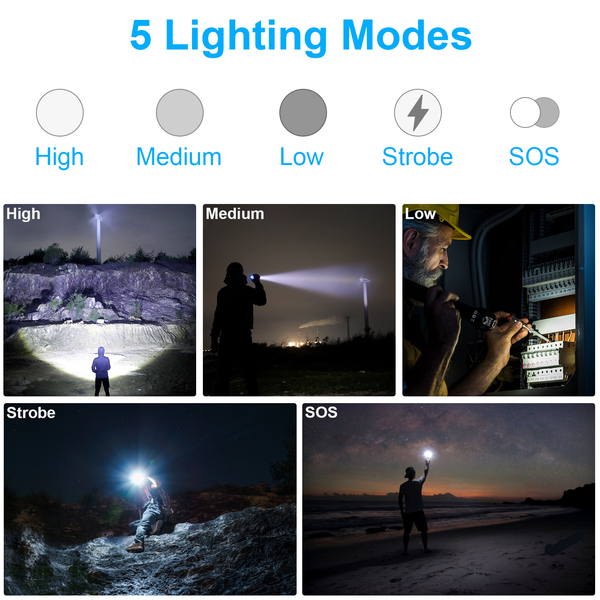Select the blue 'SOS' label under the icons
The image size is (600, 600).
534,157
